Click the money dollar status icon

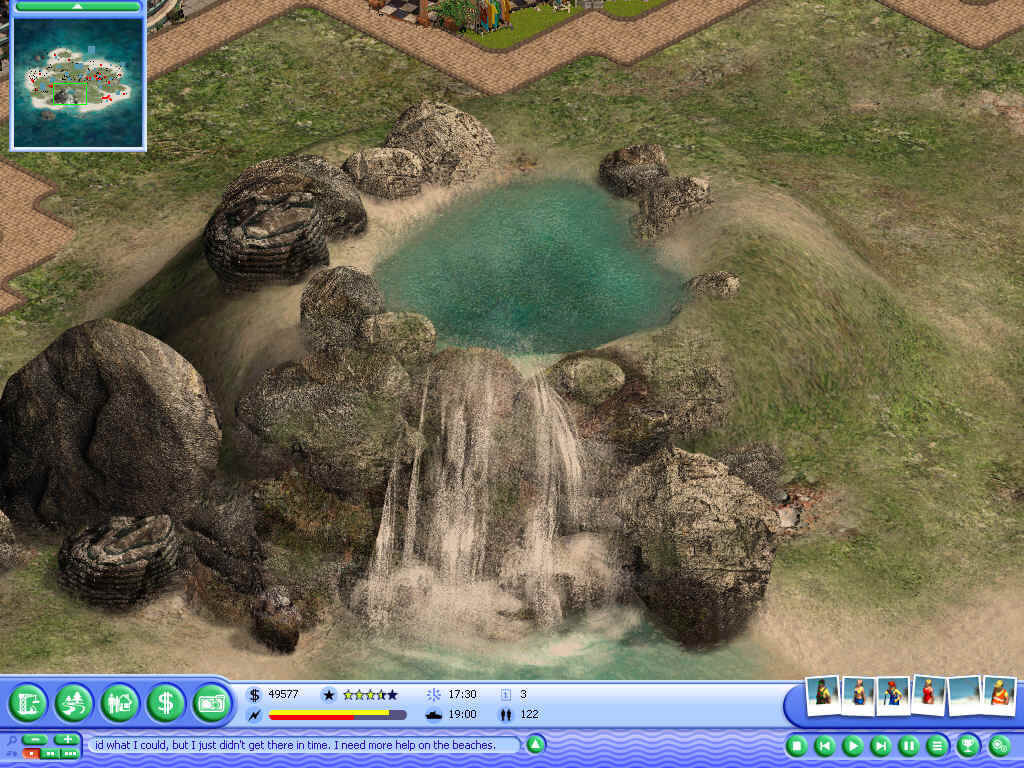254,695
